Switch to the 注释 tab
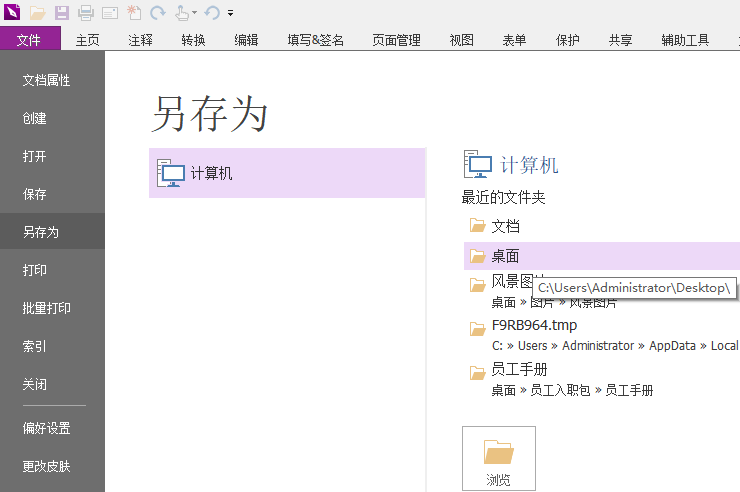The image size is (740, 492). [x=141, y=40]
